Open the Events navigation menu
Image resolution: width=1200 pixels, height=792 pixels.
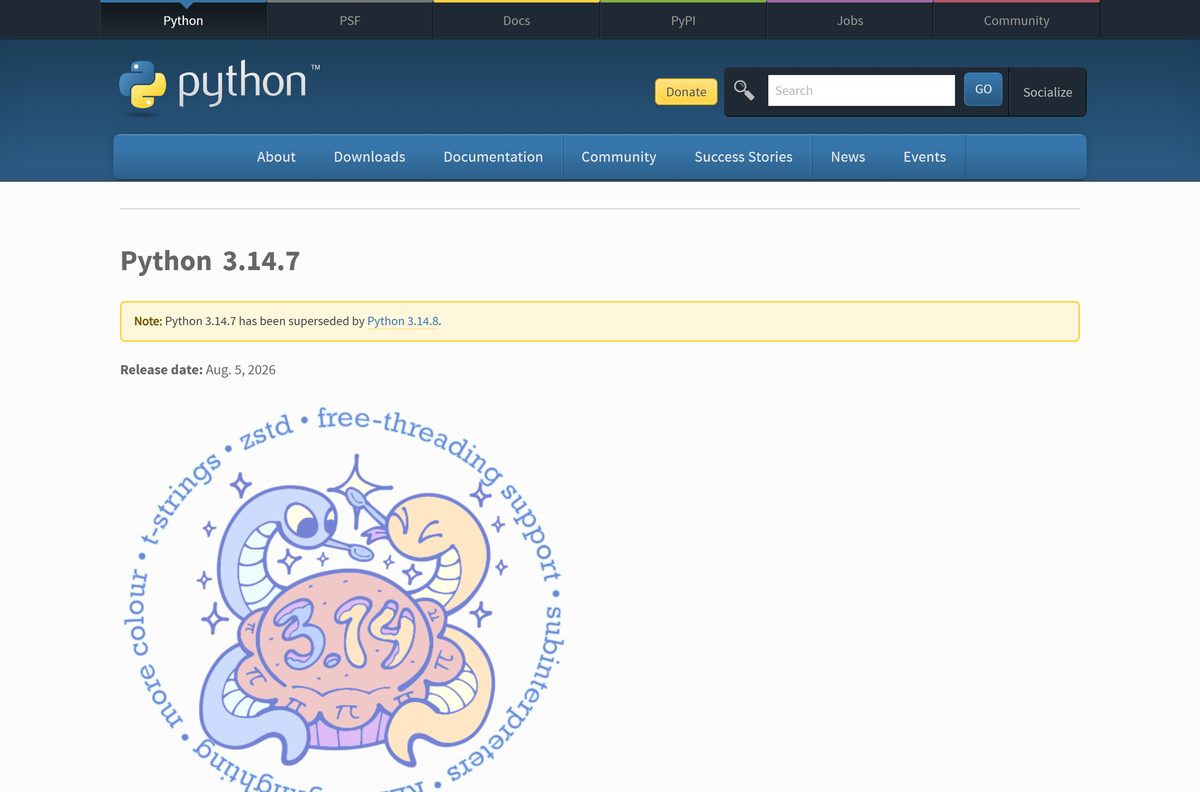coord(924,157)
